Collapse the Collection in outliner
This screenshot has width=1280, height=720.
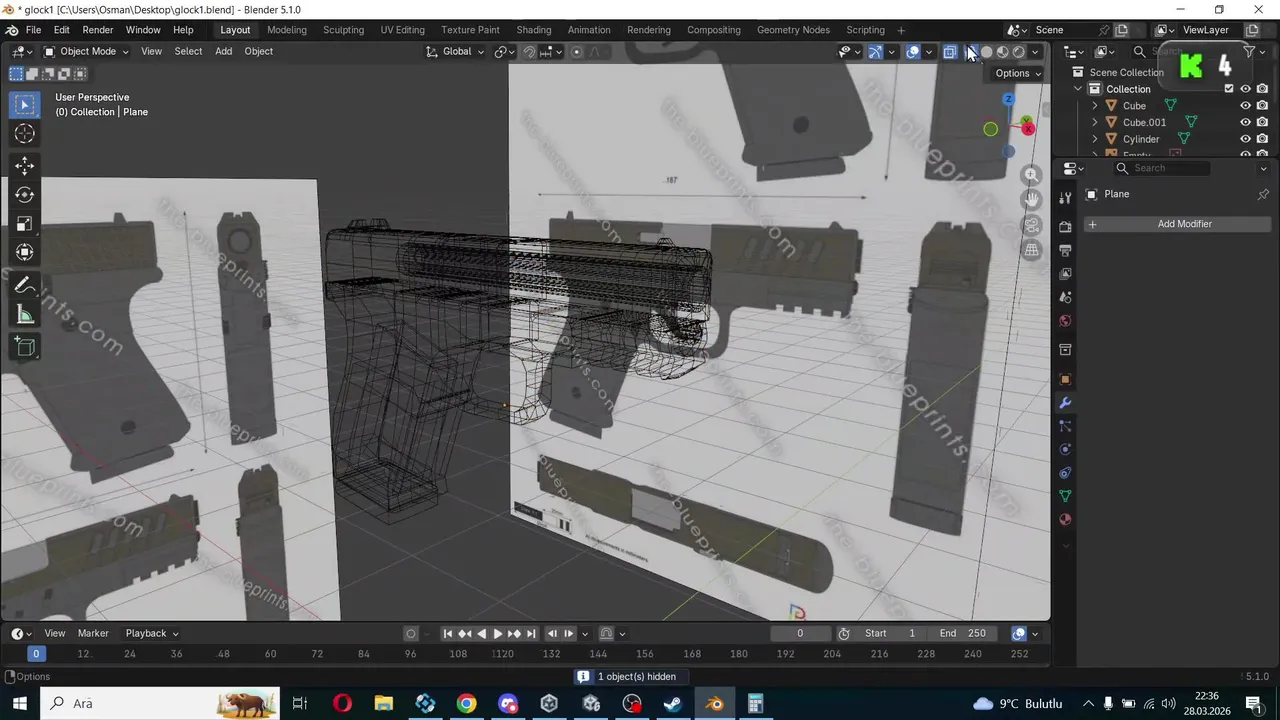point(1078,89)
